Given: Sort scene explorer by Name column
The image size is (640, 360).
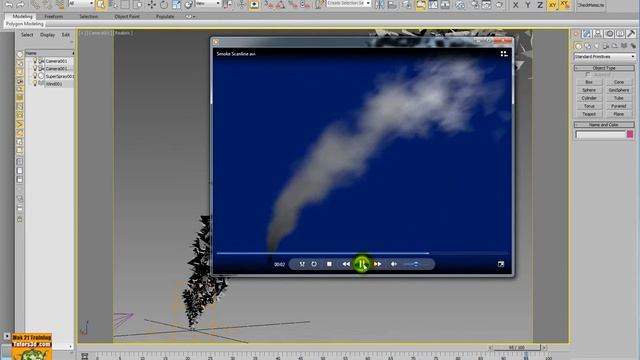Looking at the screenshot, I should tap(49, 53).
